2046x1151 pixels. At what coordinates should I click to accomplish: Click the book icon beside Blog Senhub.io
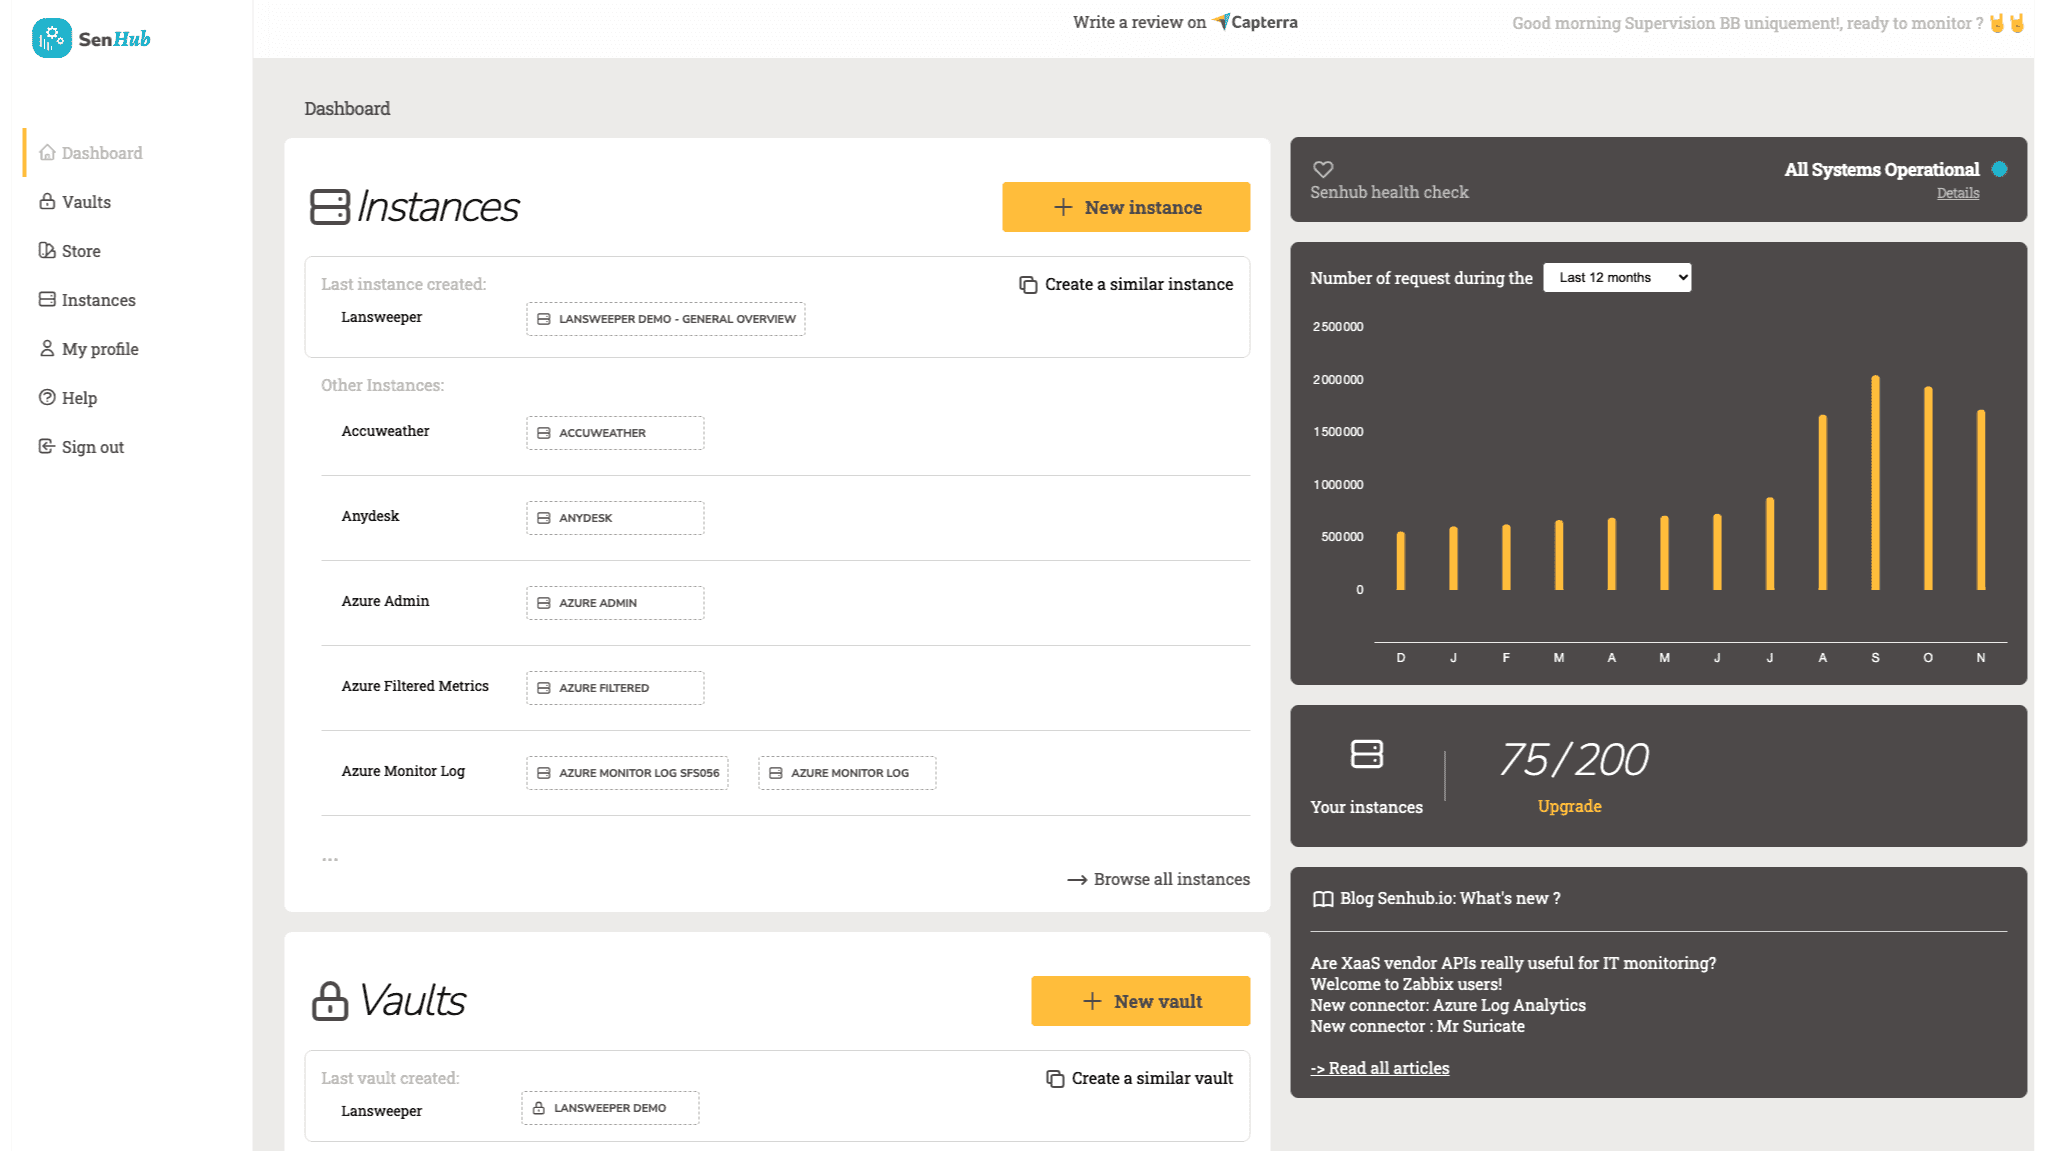point(1322,899)
